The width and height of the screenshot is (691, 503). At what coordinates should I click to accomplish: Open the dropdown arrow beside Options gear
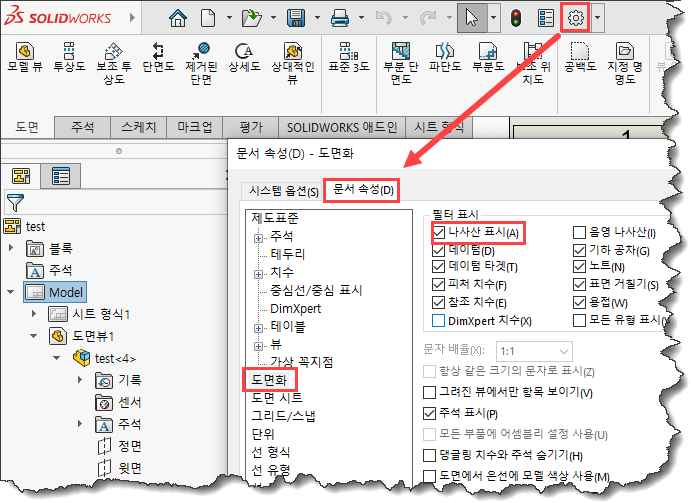point(598,18)
